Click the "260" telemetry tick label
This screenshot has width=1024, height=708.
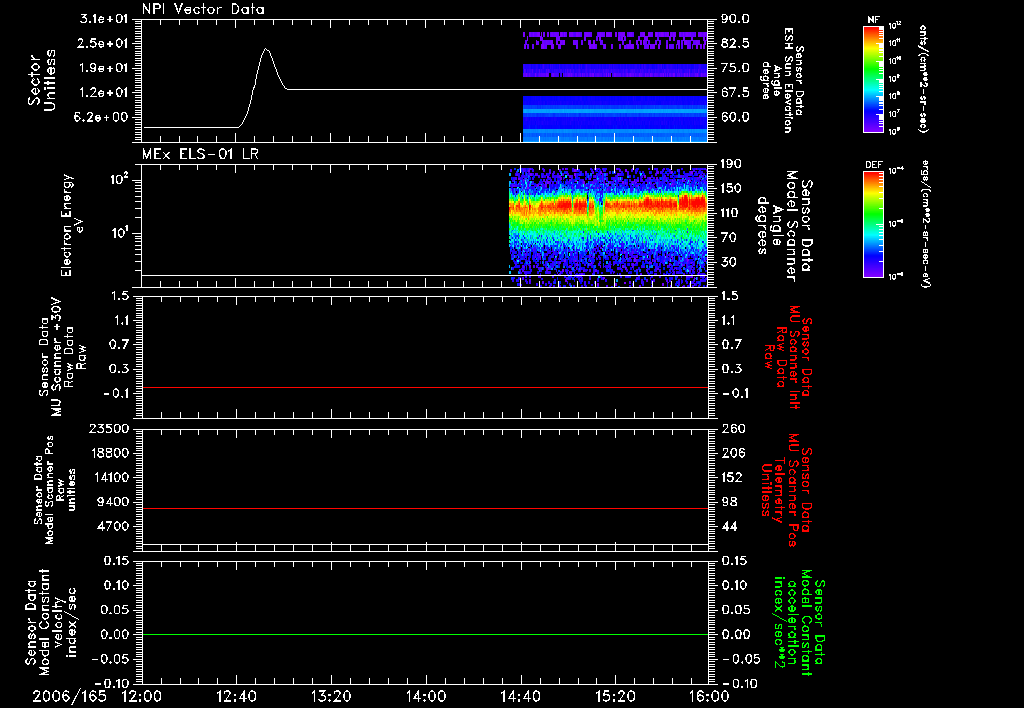click(x=733, y=429)
